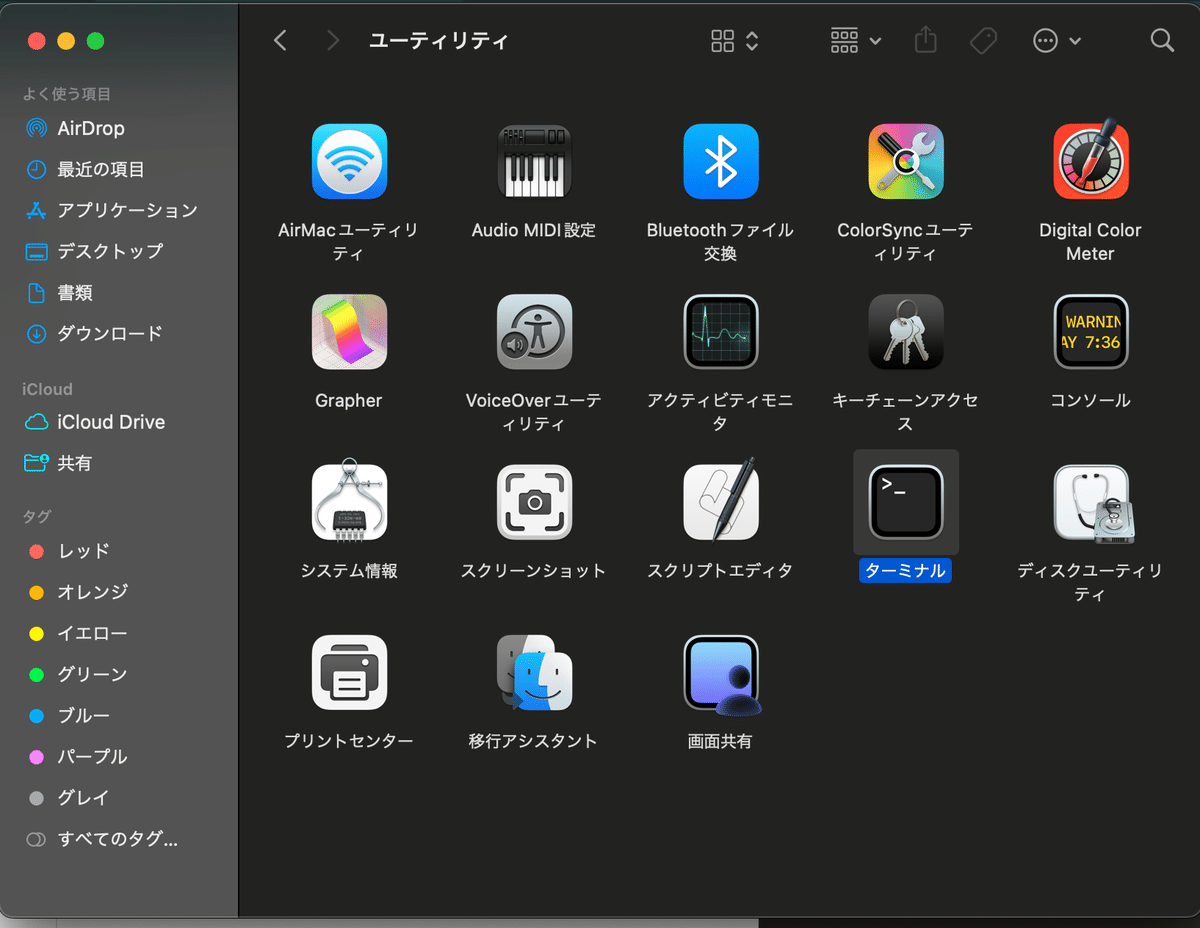The image size is (1200, 928).
Task: Select the 画面共有 app icon
Action: click(x=721, y=675)
